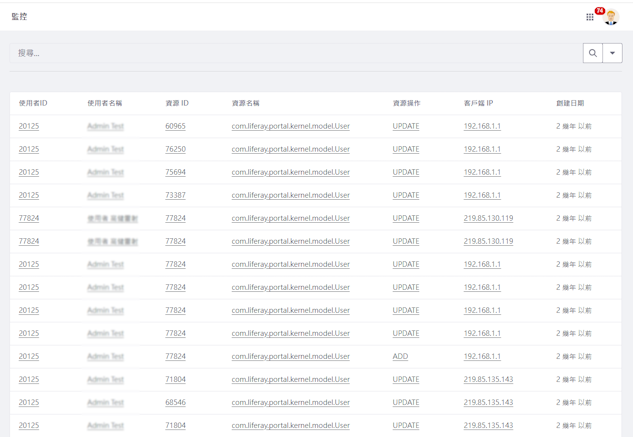Click the creation date in row 73387

coord(574,195)
